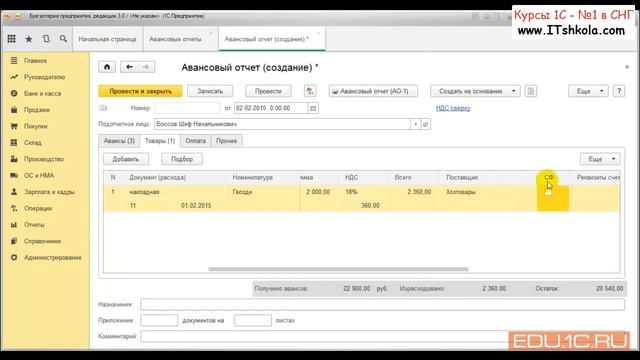Select the Гвозди nomenclature cell
This screenshot has width=640, height=360.
[262, 192]
